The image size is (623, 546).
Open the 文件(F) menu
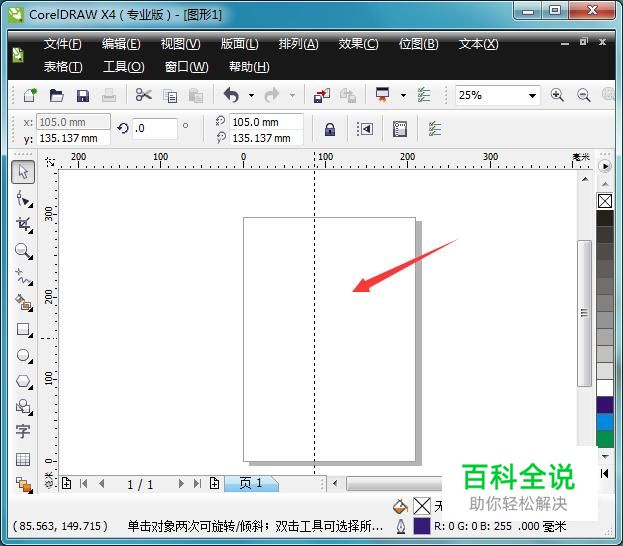click(62, 44)
